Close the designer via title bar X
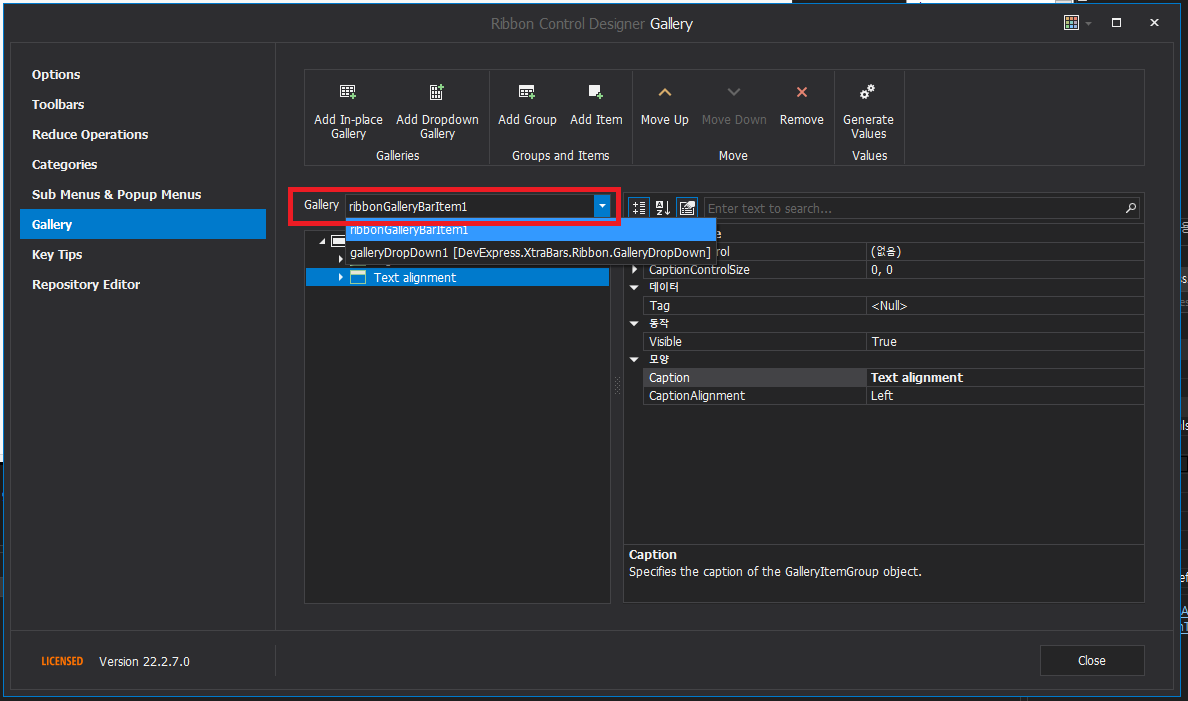Screen dimensions: 1188x701 pyautogui.click(x=1154, y=23)
